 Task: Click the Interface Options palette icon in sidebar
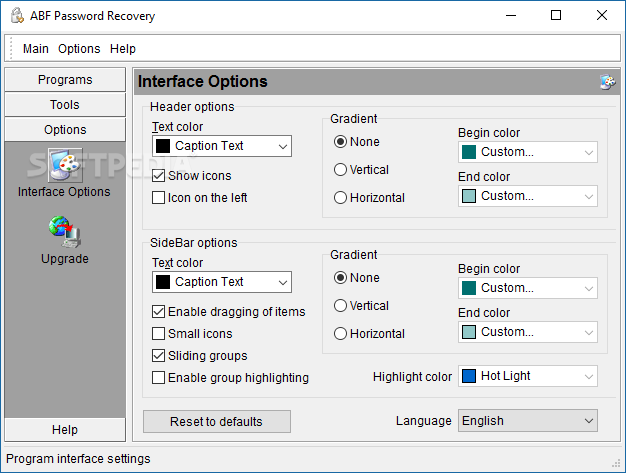65,165
